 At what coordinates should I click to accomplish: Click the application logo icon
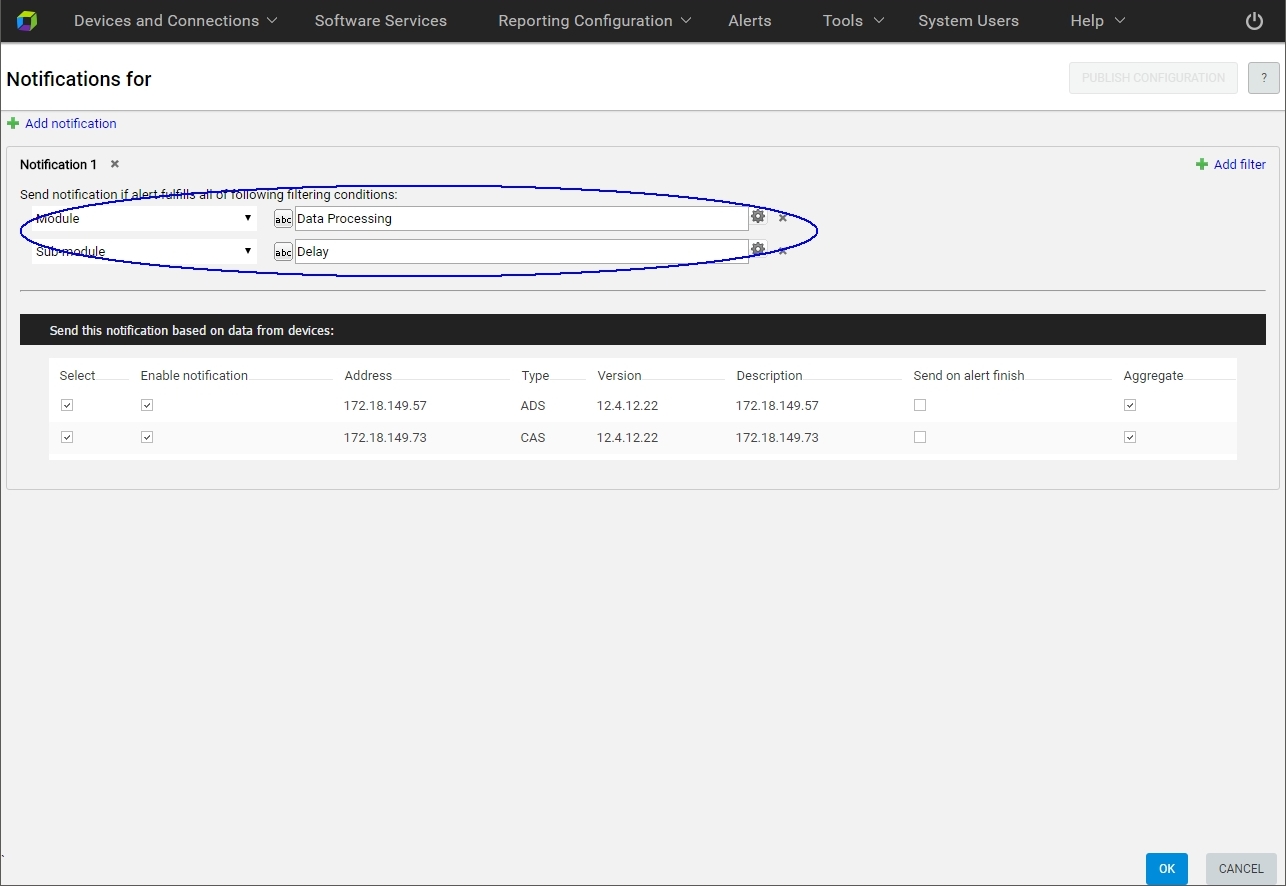pos(27,21)
